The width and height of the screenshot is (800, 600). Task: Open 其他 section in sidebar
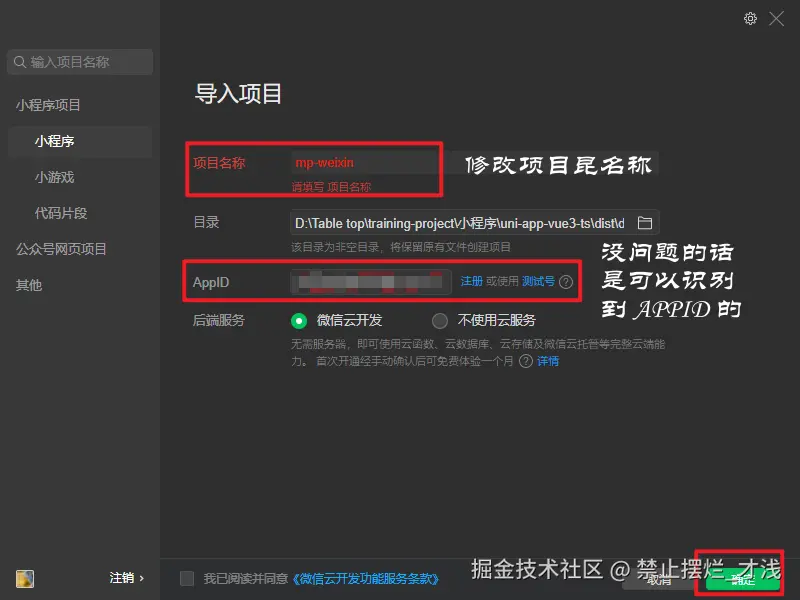[x=29, y=285]
